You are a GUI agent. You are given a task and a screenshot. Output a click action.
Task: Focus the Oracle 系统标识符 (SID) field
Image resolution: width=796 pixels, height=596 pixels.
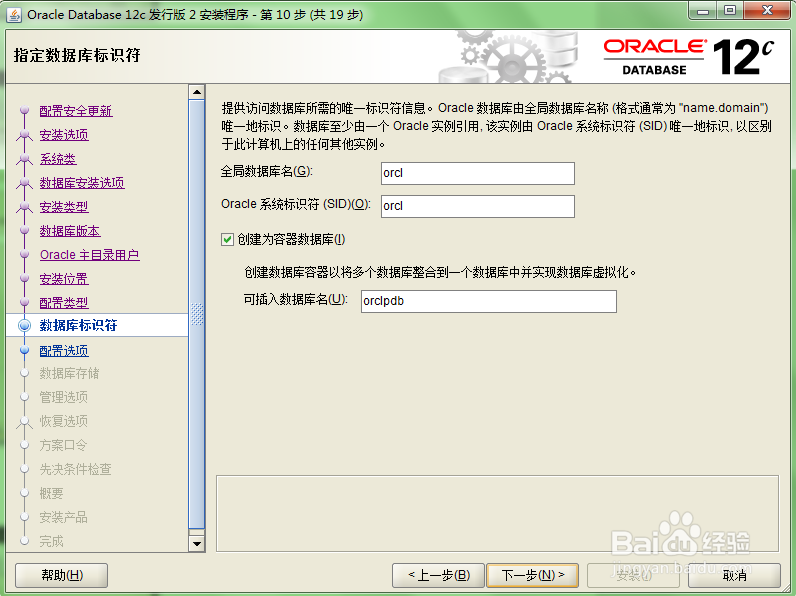(478, 207)
